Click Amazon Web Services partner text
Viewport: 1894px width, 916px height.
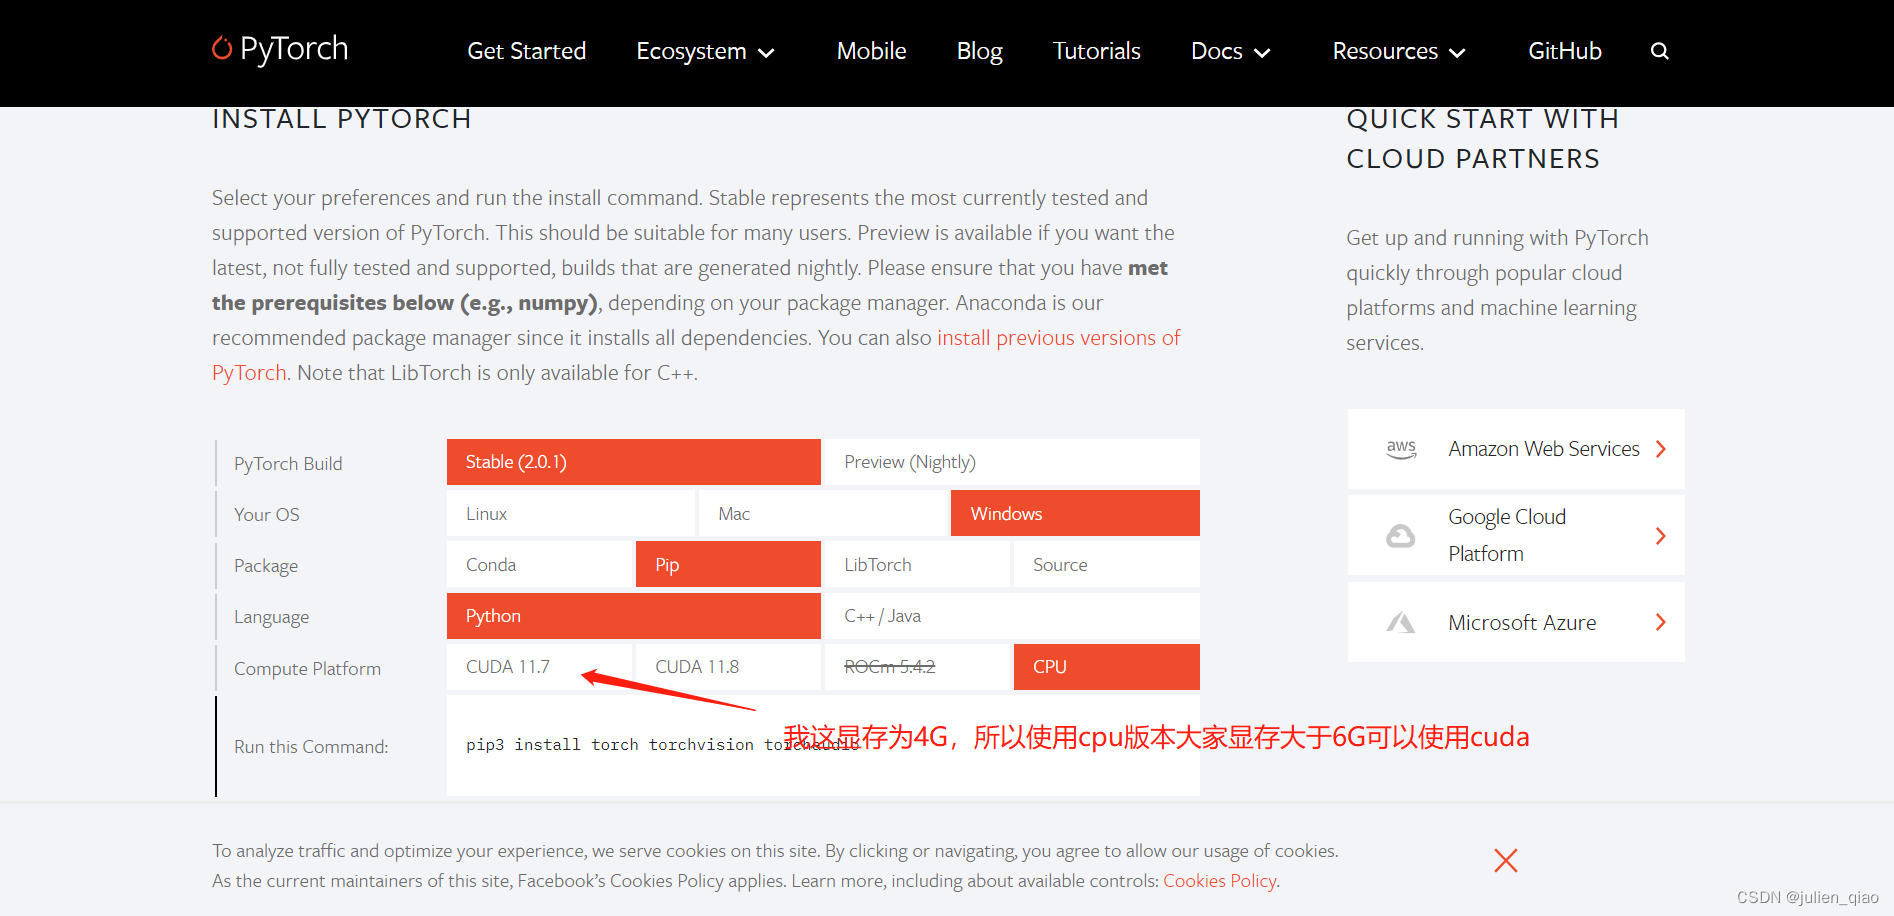(1543, 449)
